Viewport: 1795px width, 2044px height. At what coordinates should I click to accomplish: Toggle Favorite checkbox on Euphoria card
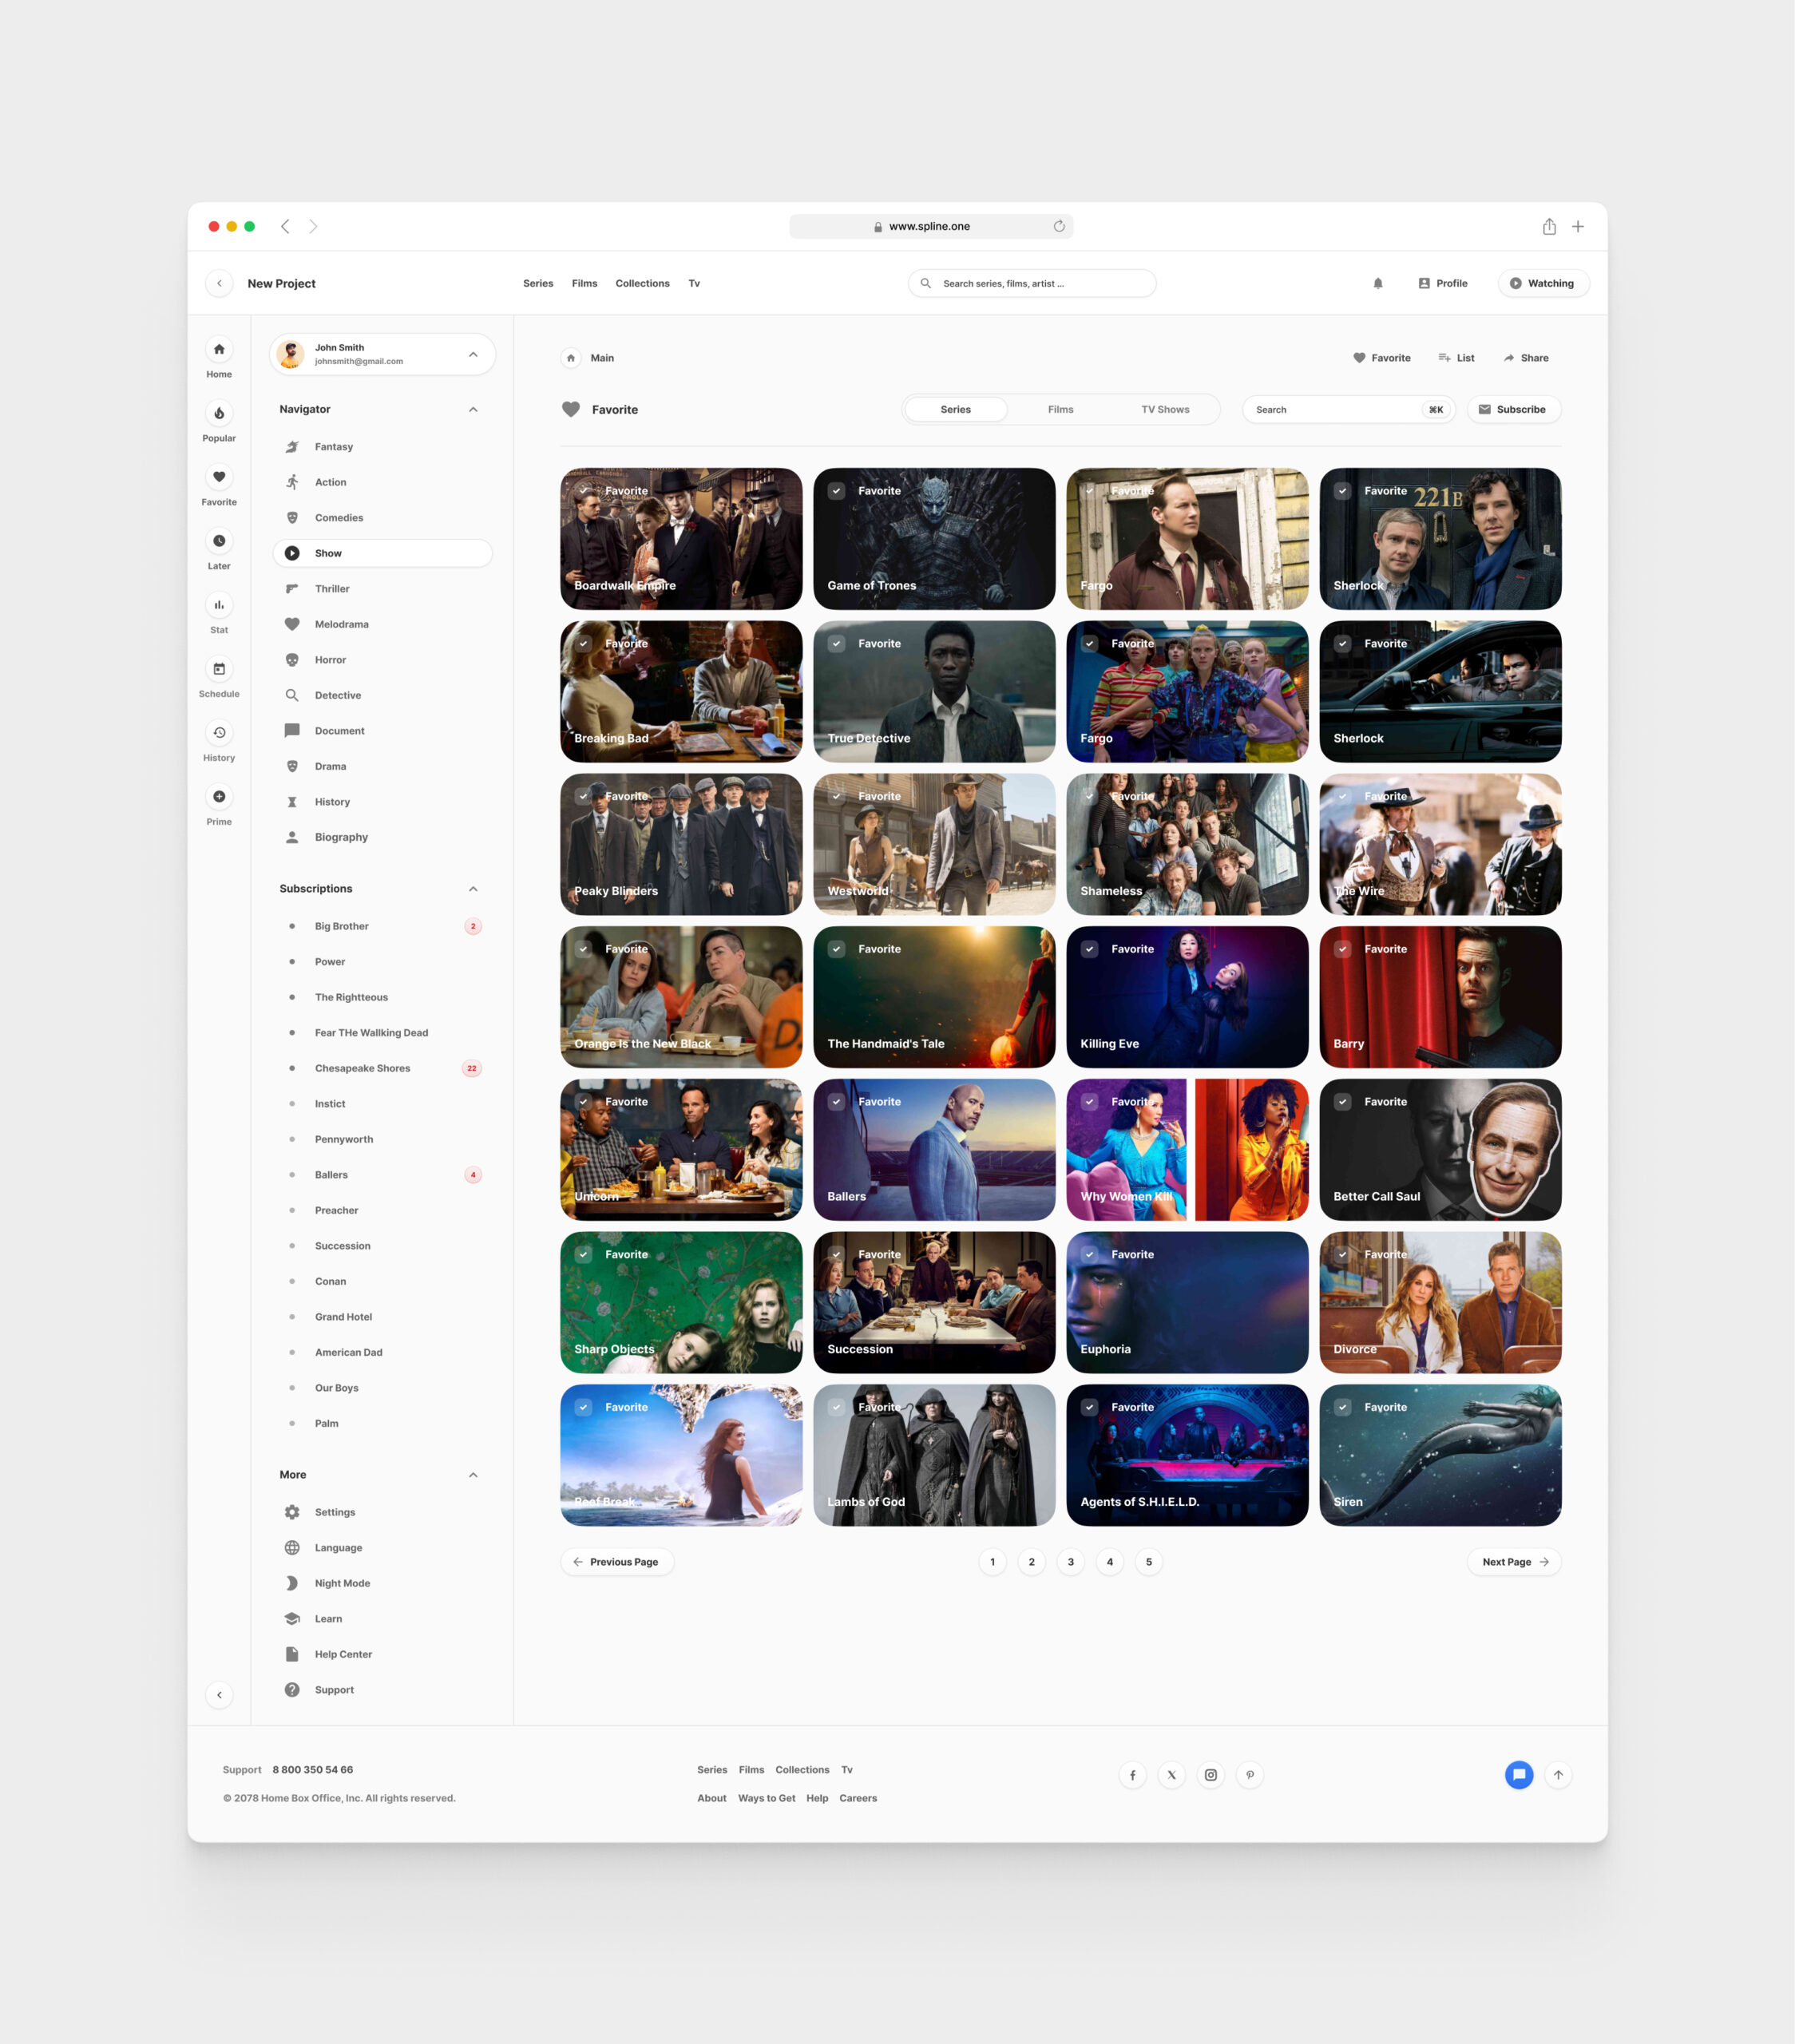1089,1254
